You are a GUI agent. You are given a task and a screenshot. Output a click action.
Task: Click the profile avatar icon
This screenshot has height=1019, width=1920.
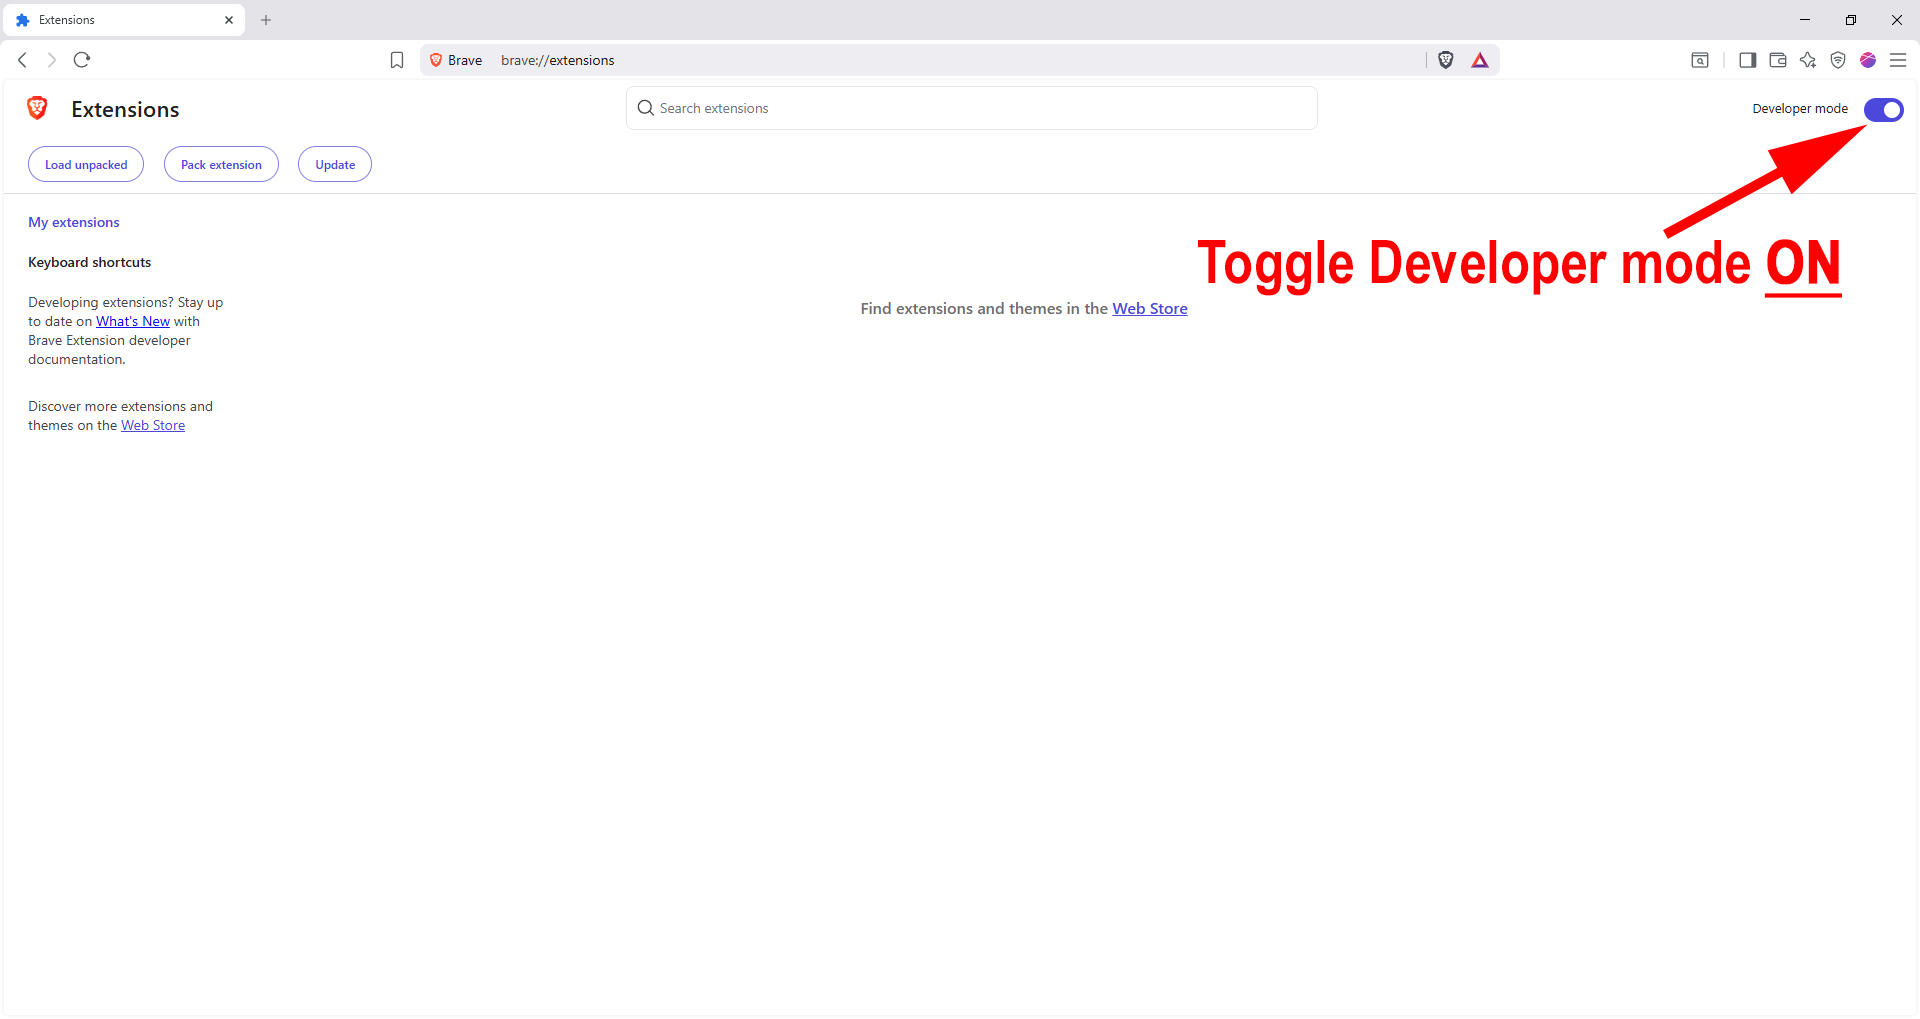(x=1867, y=60)
